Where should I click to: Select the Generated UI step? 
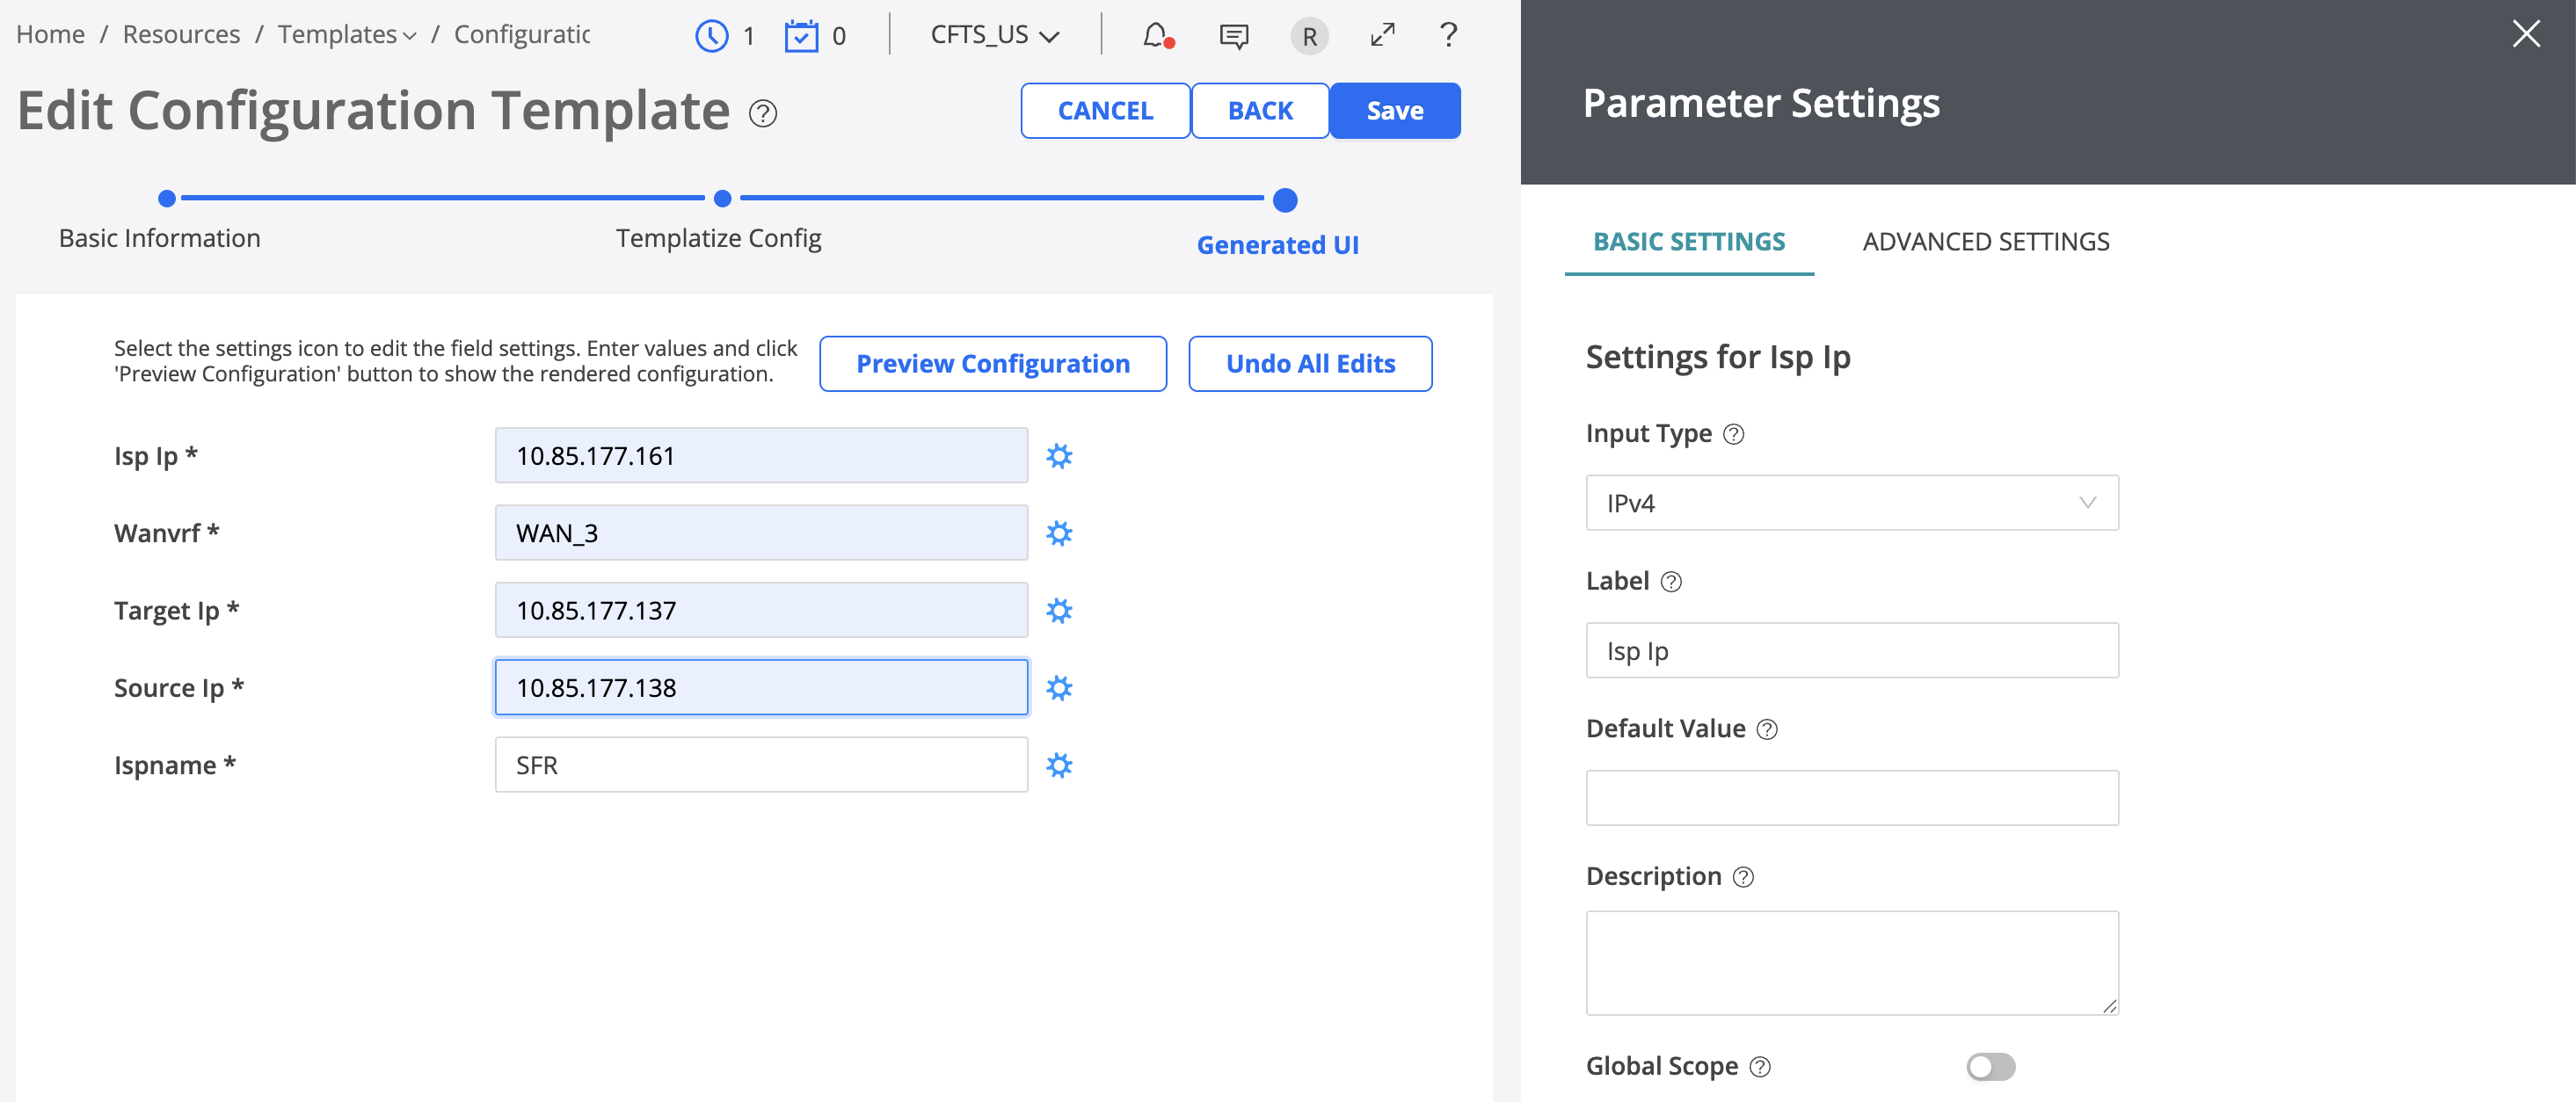click(1278, 245)
